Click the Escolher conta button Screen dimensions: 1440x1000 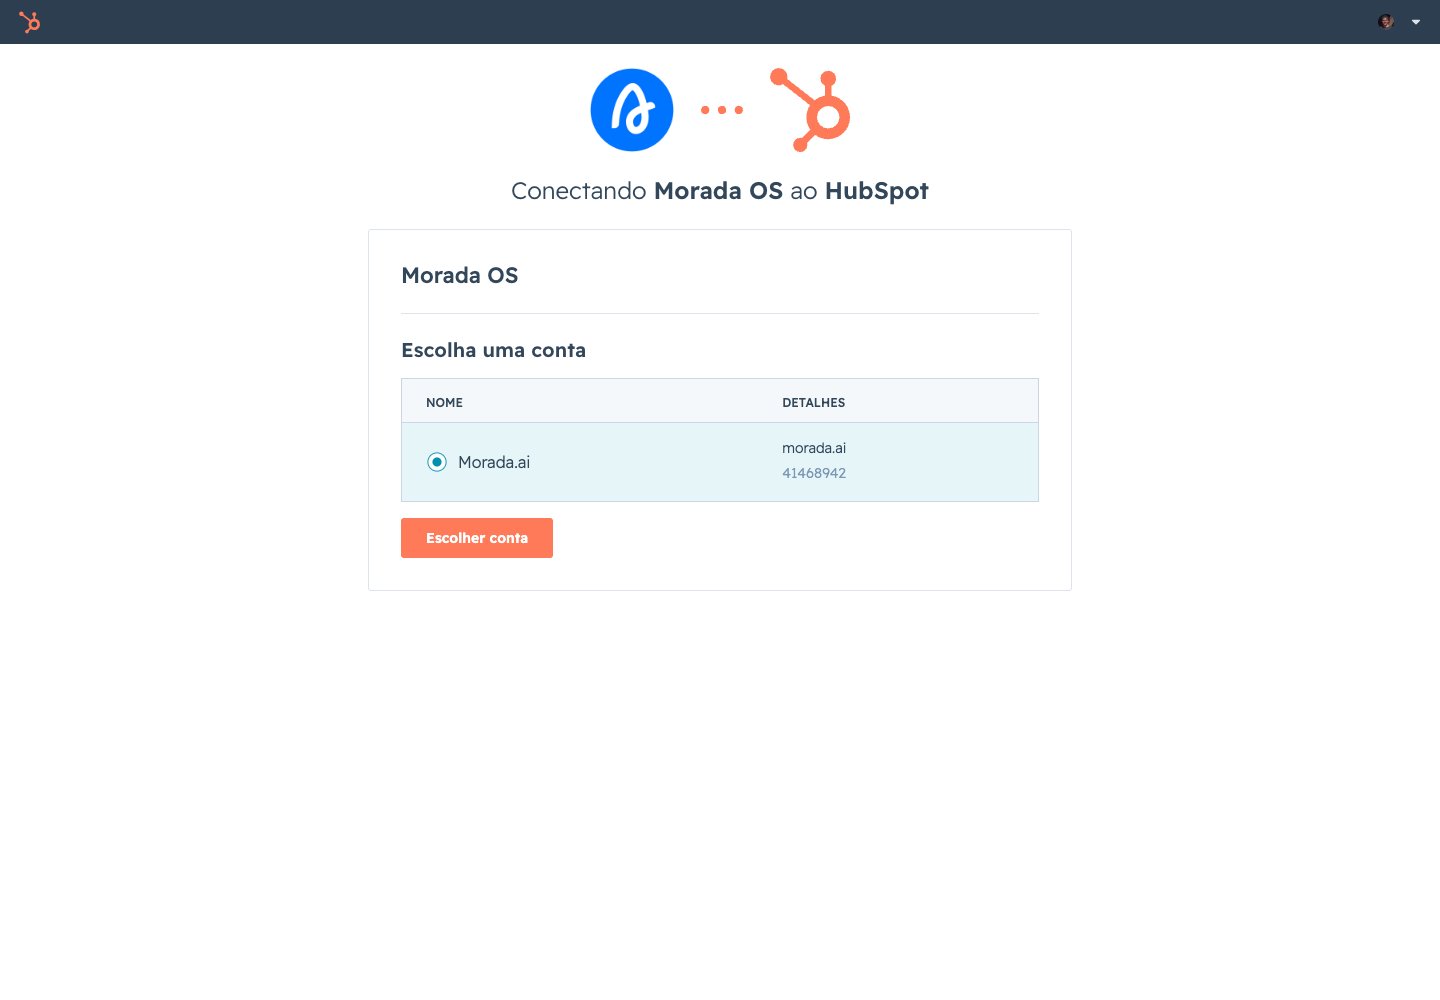[x=477, y=538]
